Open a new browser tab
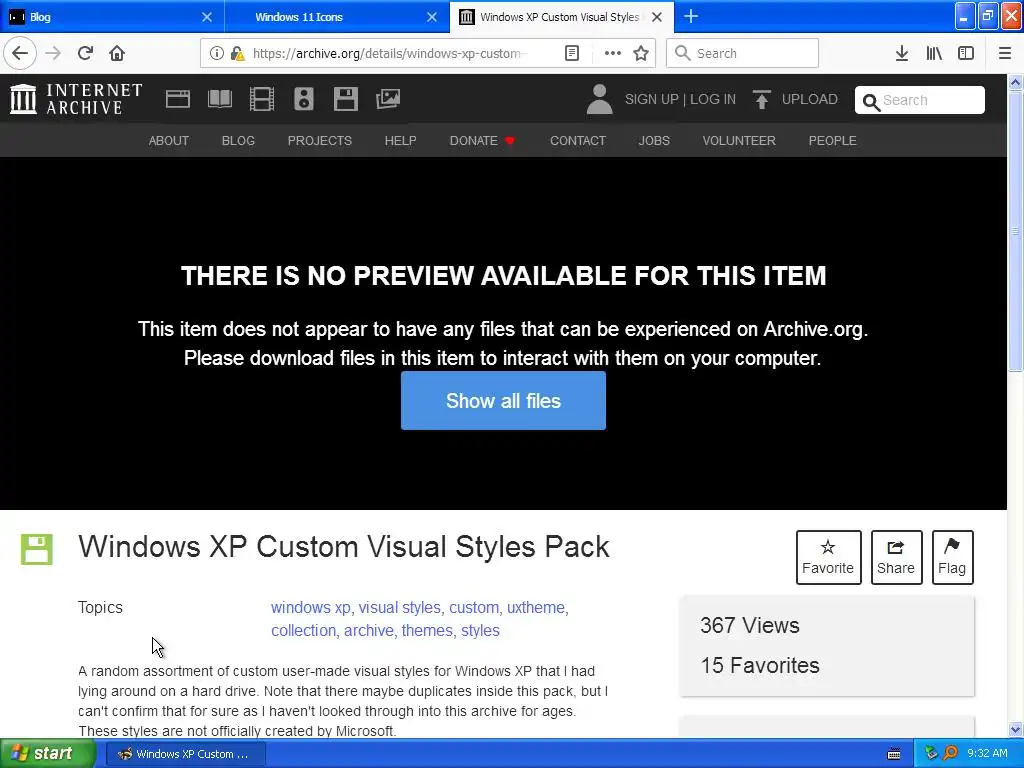Viewport: 1024px width, 768px height. pyautogui.click(x=691, y=16)
